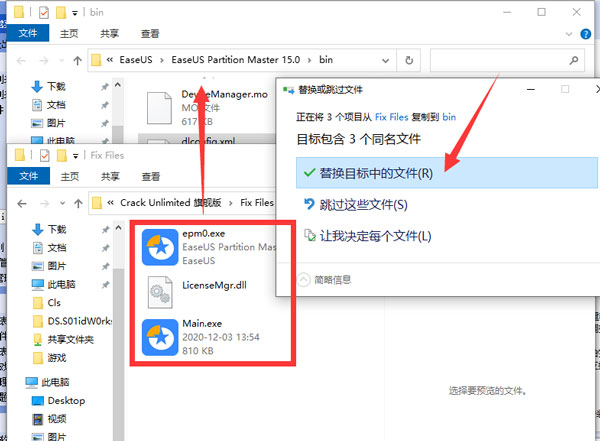Screen dimensions: 600x441
Task: Open Home tab in Fix Files window
Action: pos(70,176)
